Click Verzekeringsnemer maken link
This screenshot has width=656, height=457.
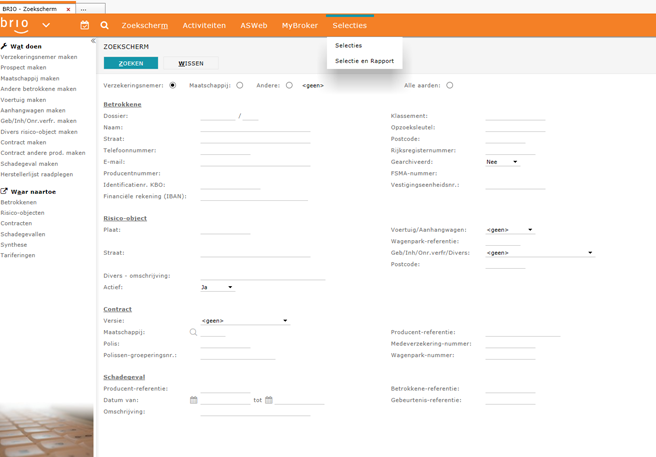coord(38,57)
